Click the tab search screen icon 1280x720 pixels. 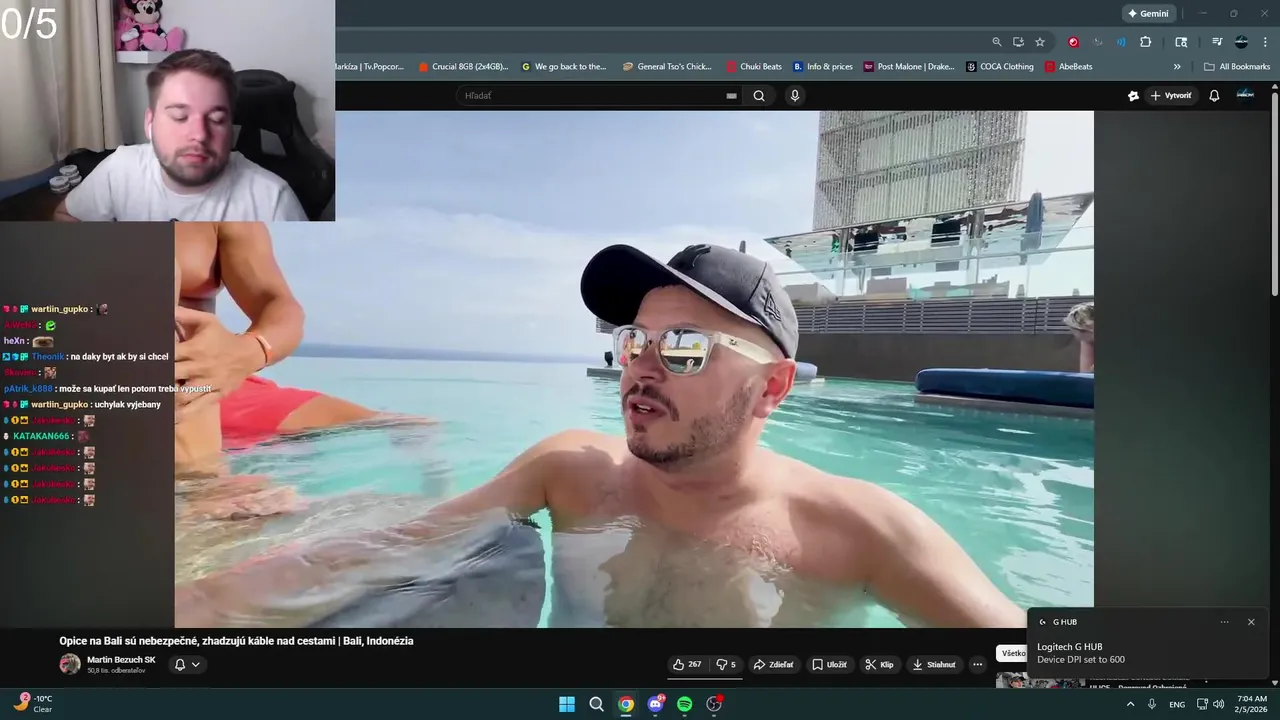tap(1181, 42)
